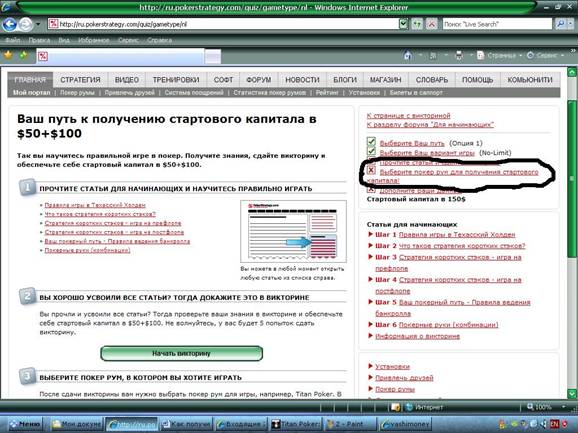This screenshot has width=578, height=433.
Task: Click the page scrollbar up arrow
Action: coord(572,72)
